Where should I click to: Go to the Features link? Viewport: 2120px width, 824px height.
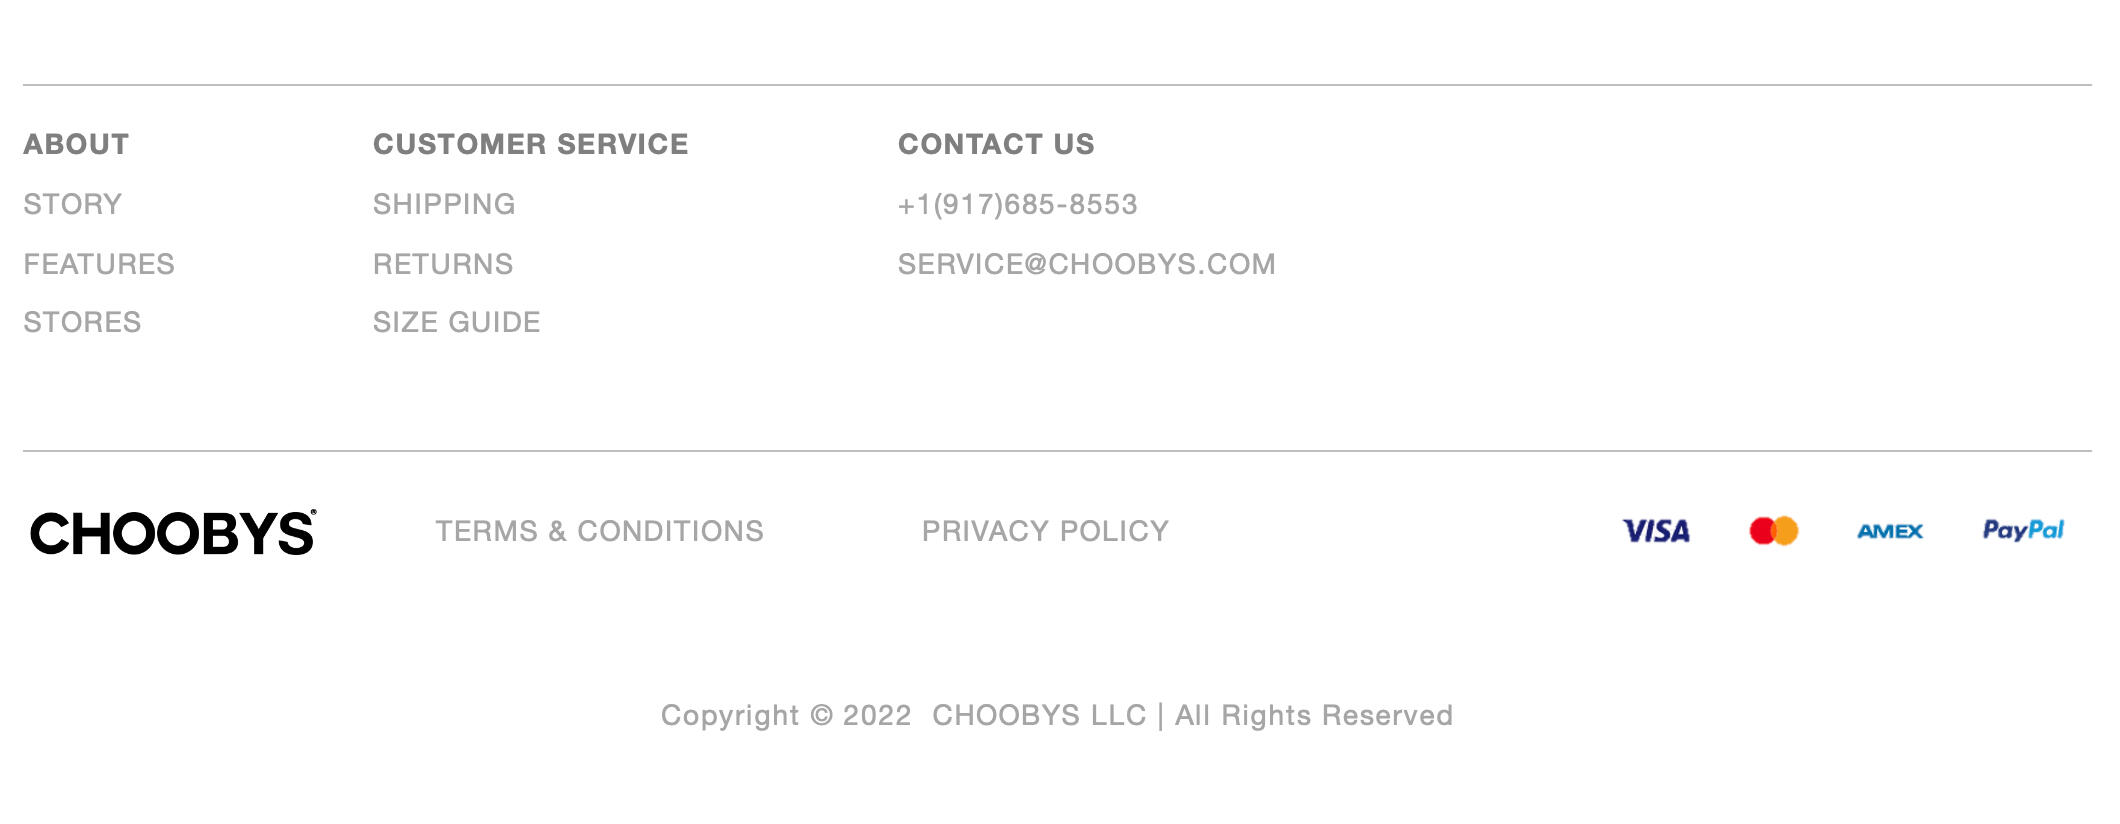(99, 264)
